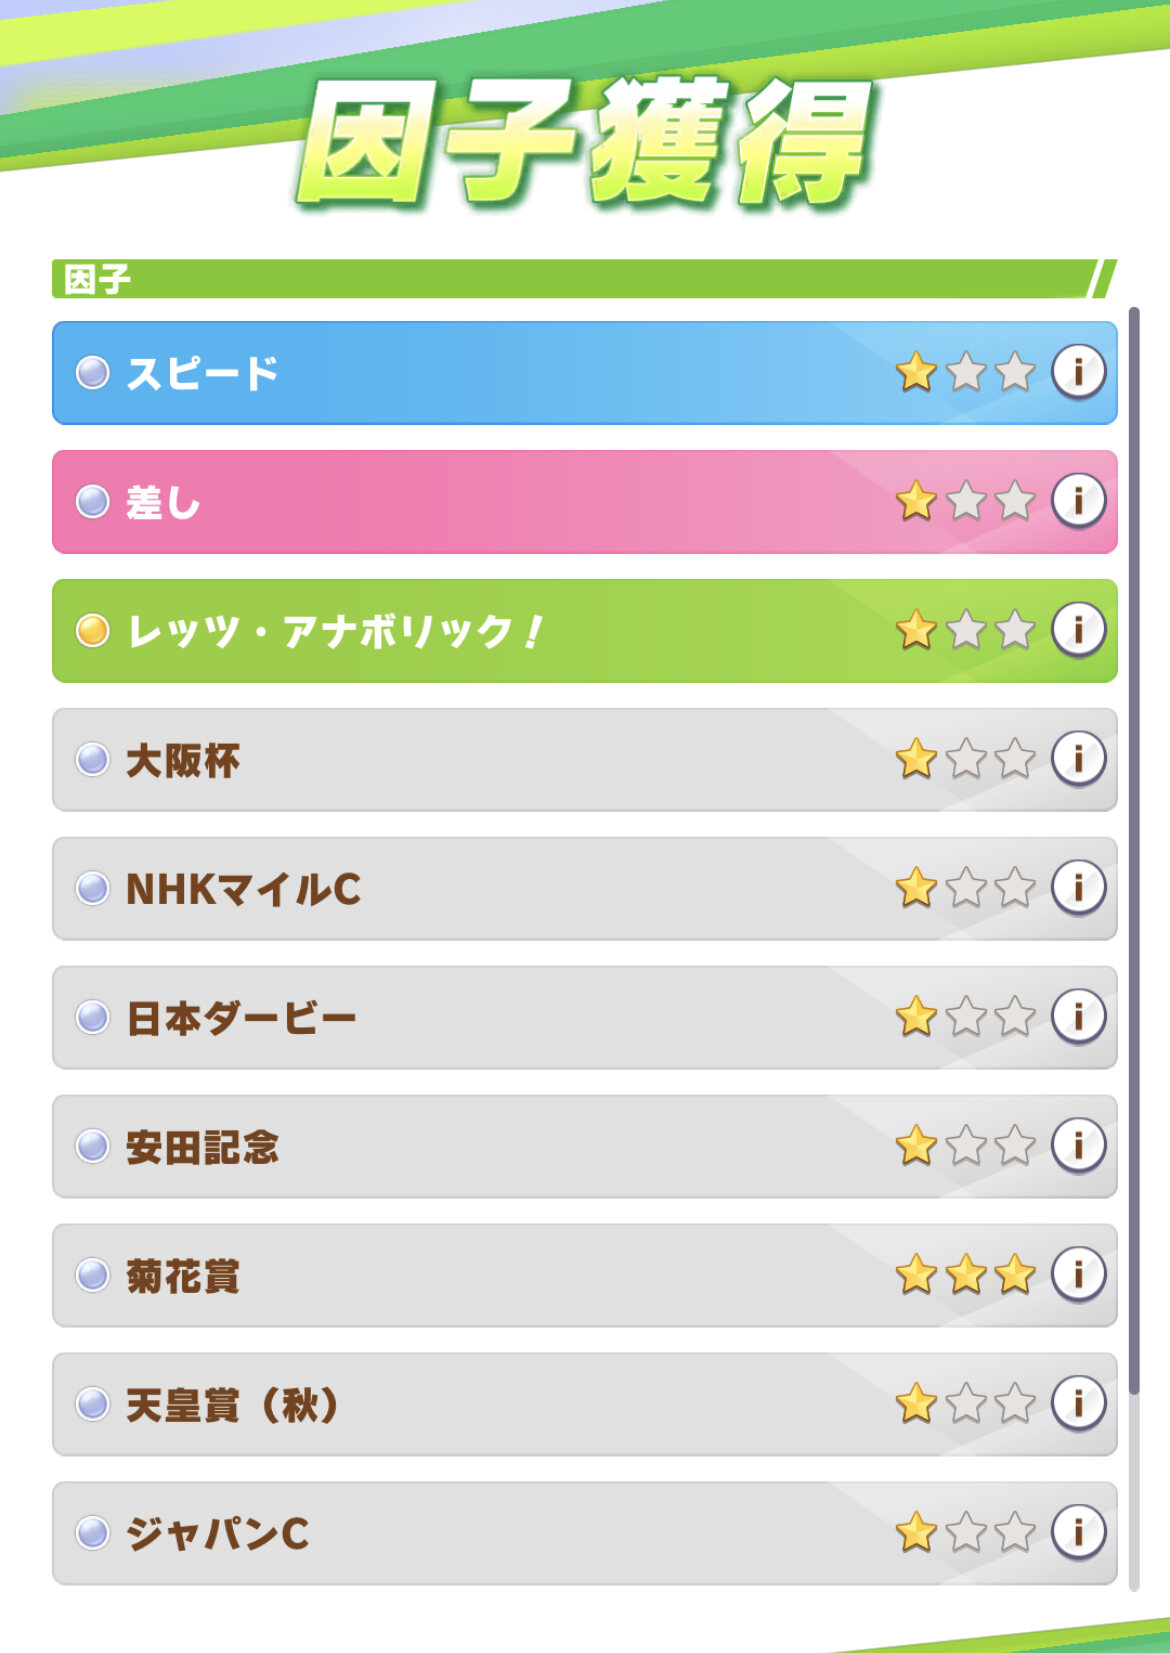Click the 因子 section header bar
Screen dimensions: 1170x1653
(x=580, y=279)
